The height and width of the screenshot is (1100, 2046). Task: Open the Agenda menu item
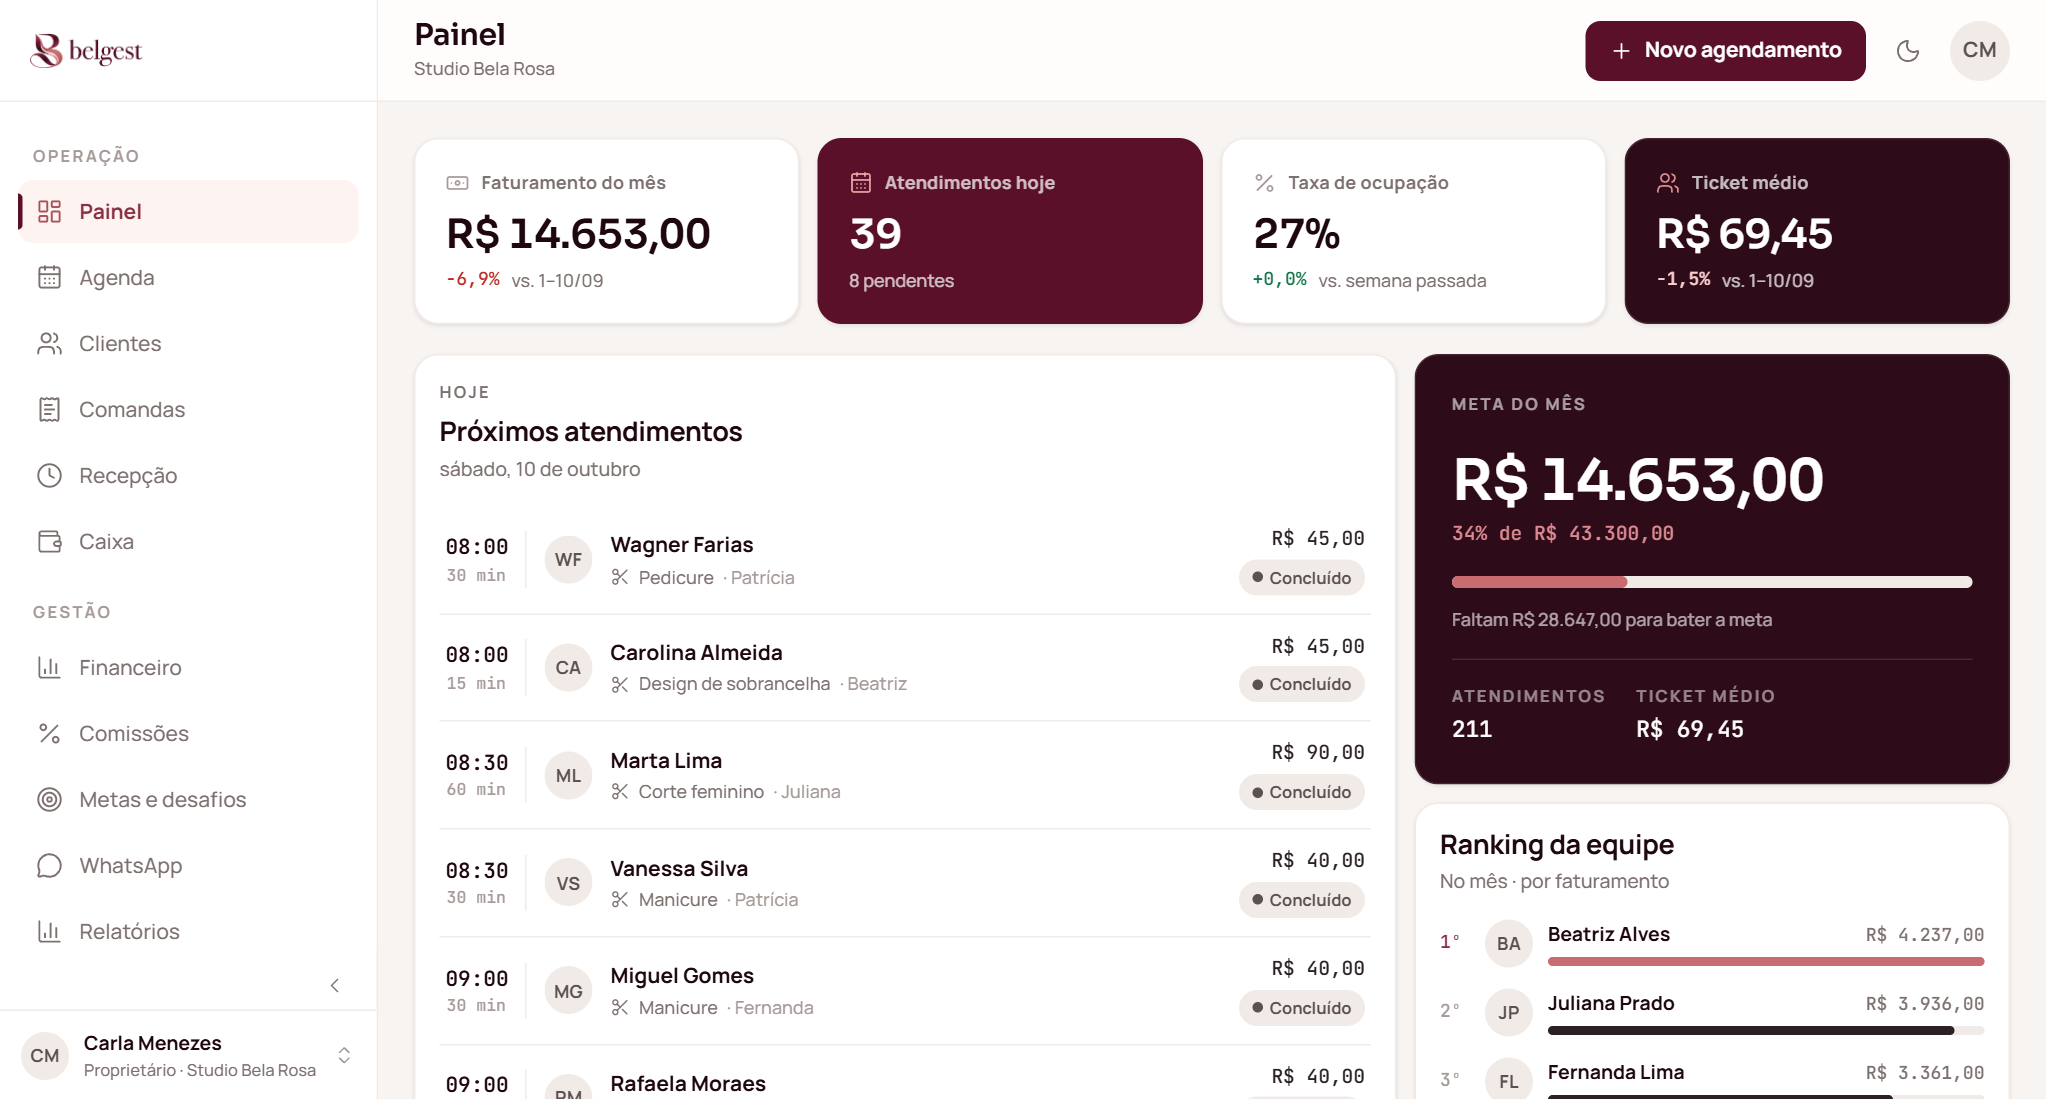188,277
